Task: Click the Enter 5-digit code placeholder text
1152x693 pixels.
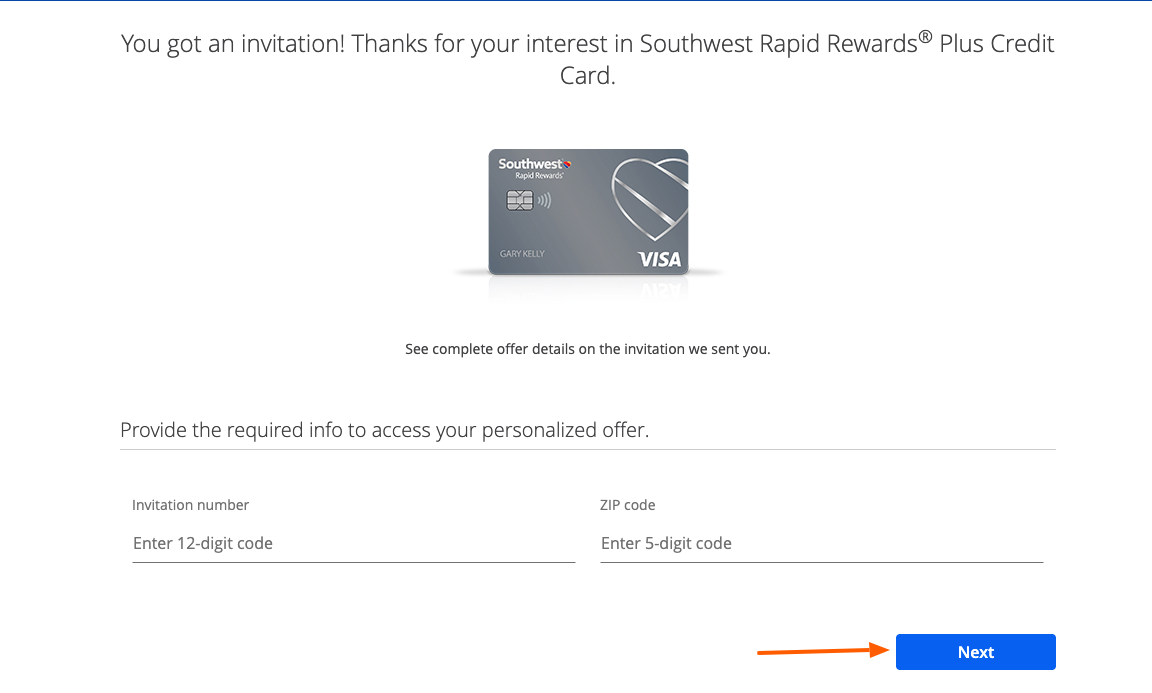Action: [x=666, y=543]
